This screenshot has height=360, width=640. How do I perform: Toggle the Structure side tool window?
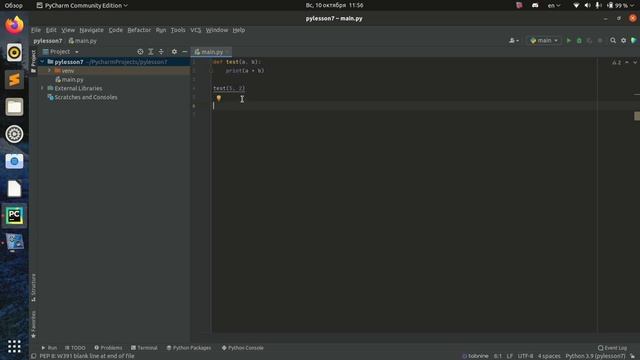coord(33,288)
